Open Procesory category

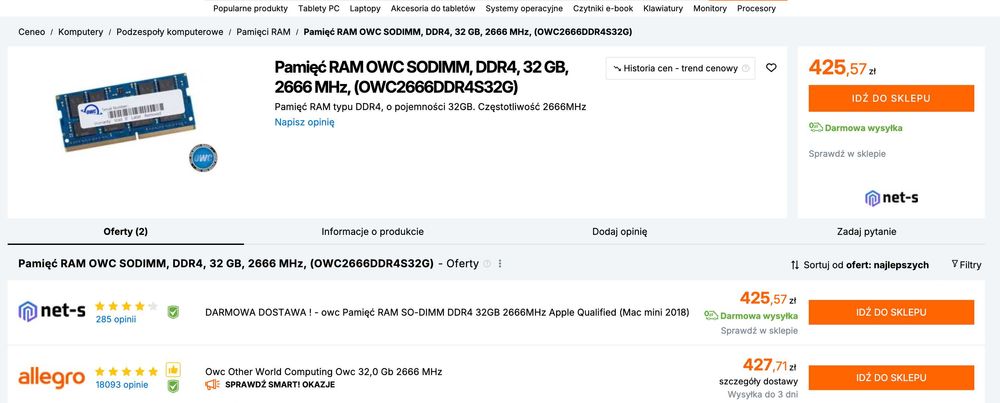[x=756, y=8]
